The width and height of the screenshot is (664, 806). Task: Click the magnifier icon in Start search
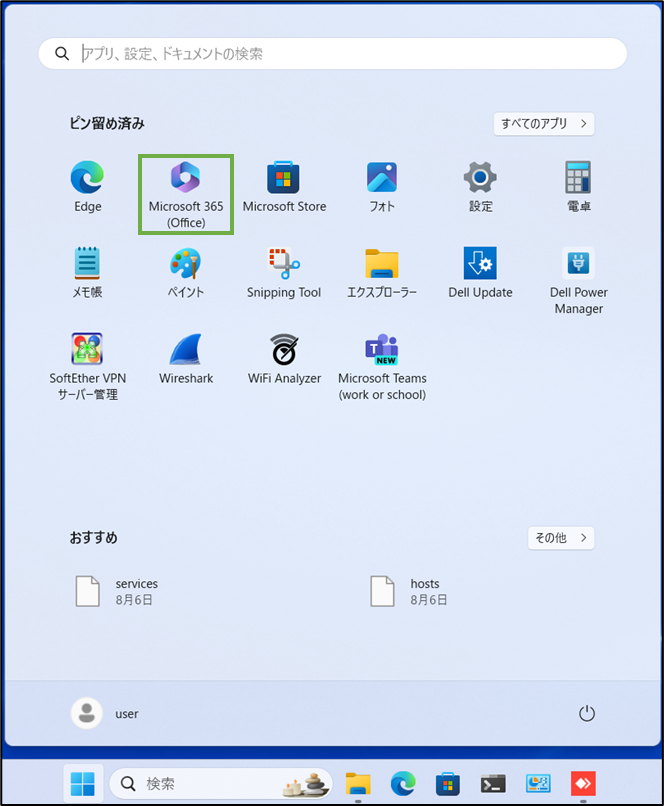click(x=62, y=53)
